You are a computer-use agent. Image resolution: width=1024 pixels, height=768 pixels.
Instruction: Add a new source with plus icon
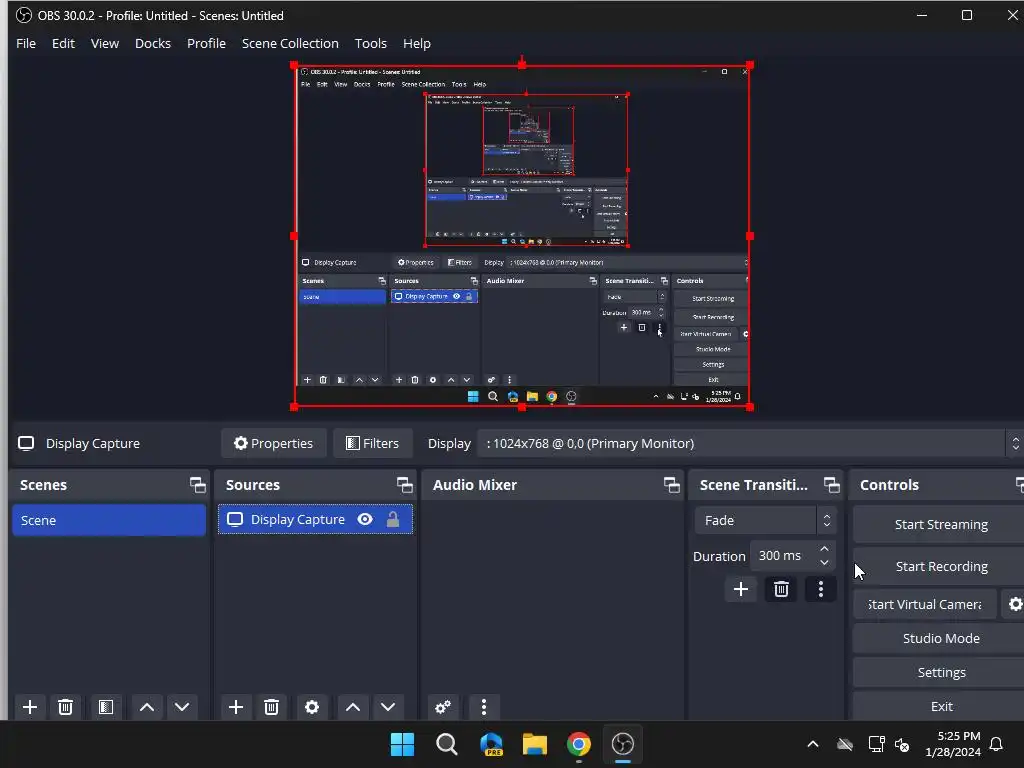[236, 707]
